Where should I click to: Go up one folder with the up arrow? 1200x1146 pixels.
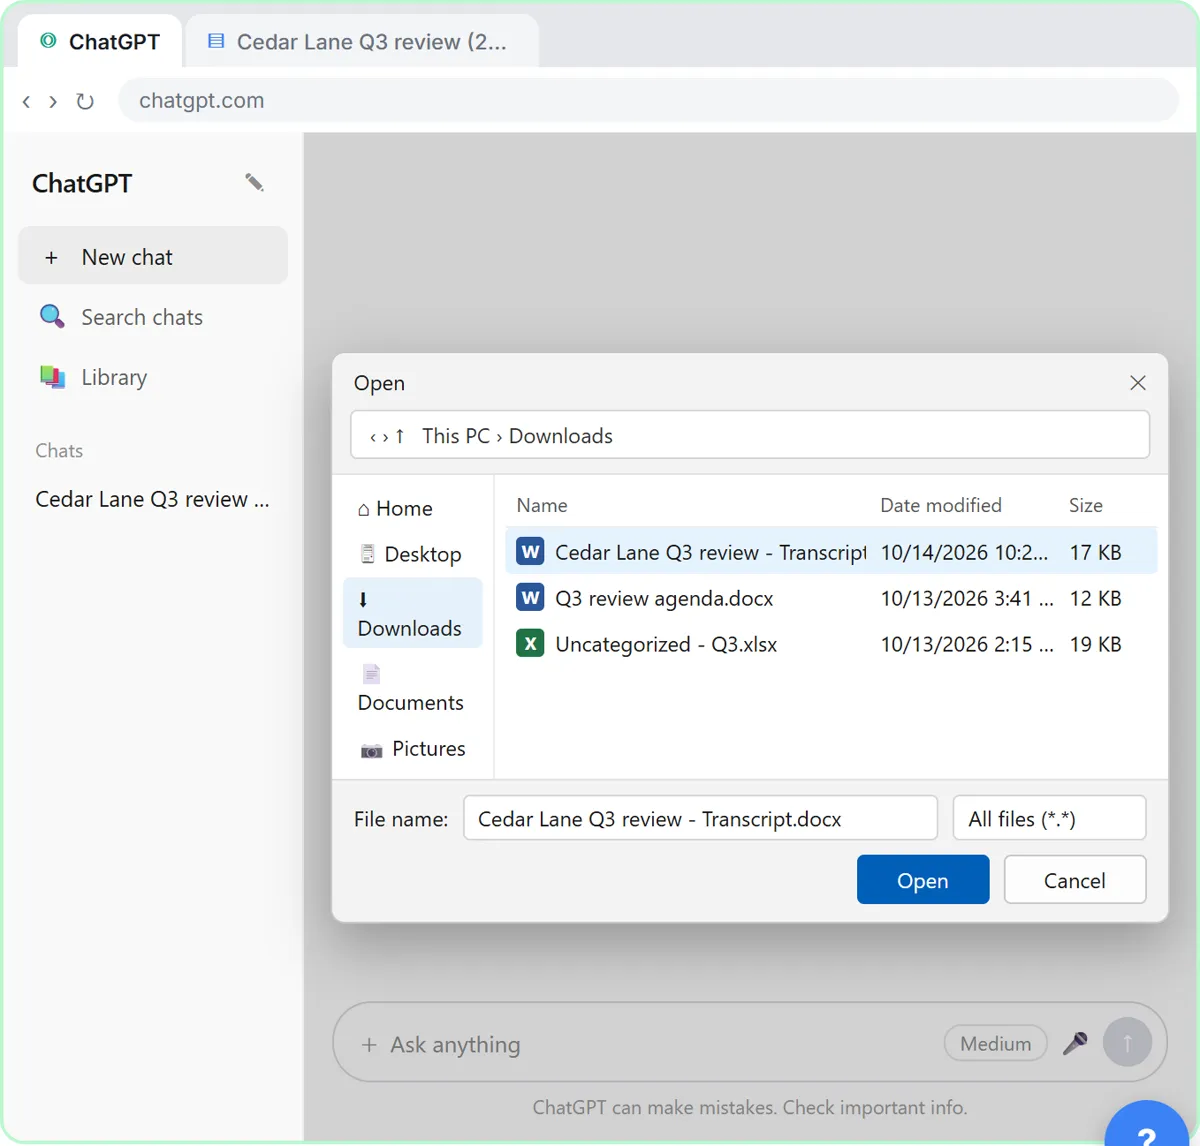(x=400, y=436)
